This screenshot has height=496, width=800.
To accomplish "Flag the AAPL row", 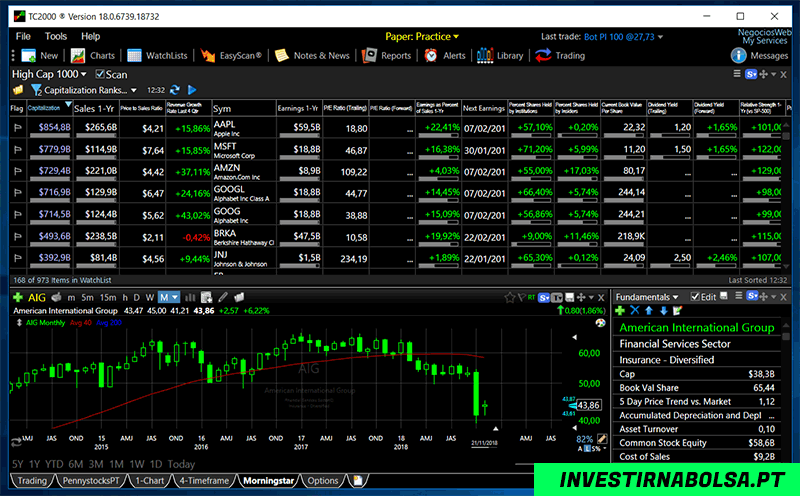I will coord(18,128).
